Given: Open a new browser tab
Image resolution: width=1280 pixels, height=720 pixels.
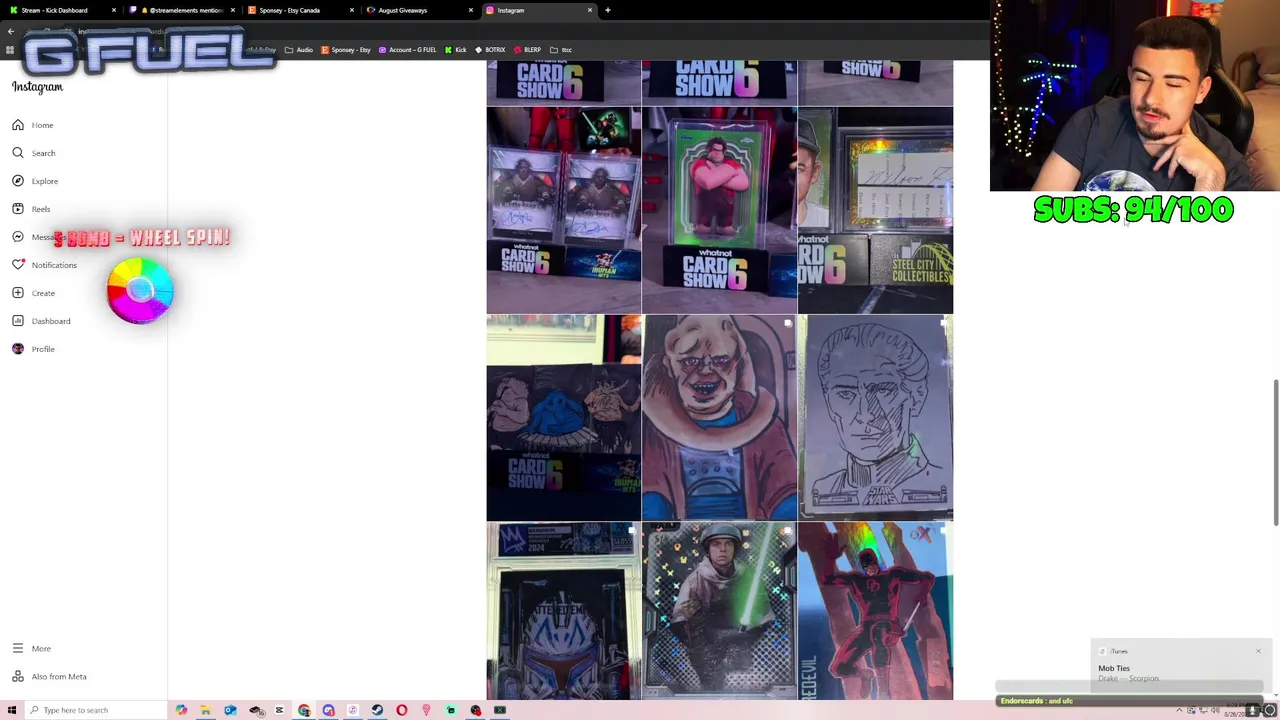Looking at the screenshot, I should 608,10.
